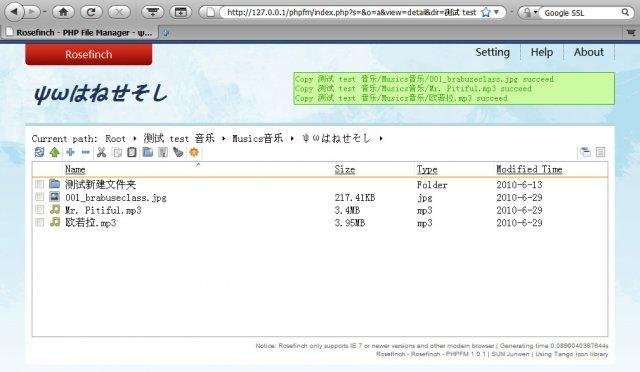This screenshot has width=640, height=372.
Task: Click the red Rosefinch logo button
Action: point(89,54)
